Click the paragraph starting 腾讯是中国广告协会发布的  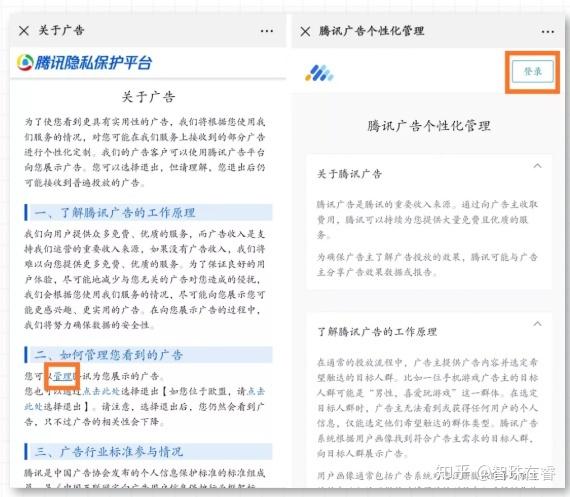point(145,478)
